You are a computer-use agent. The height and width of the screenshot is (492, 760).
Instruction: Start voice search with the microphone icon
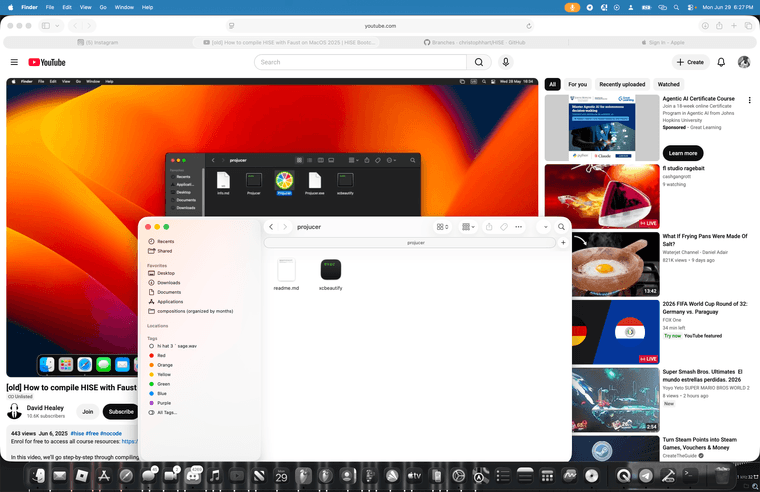506,62
